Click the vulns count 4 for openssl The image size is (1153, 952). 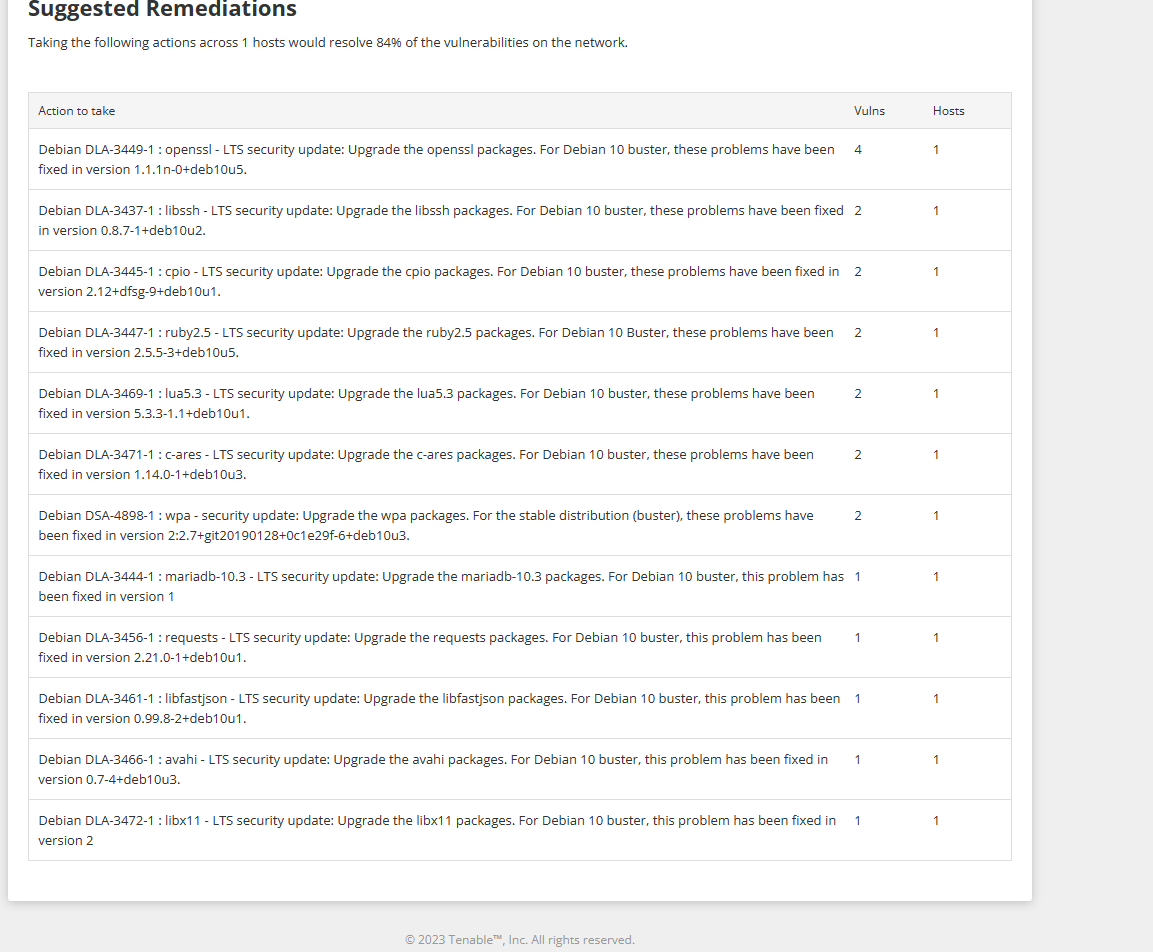pyautogui.click(x=858, y=150)
